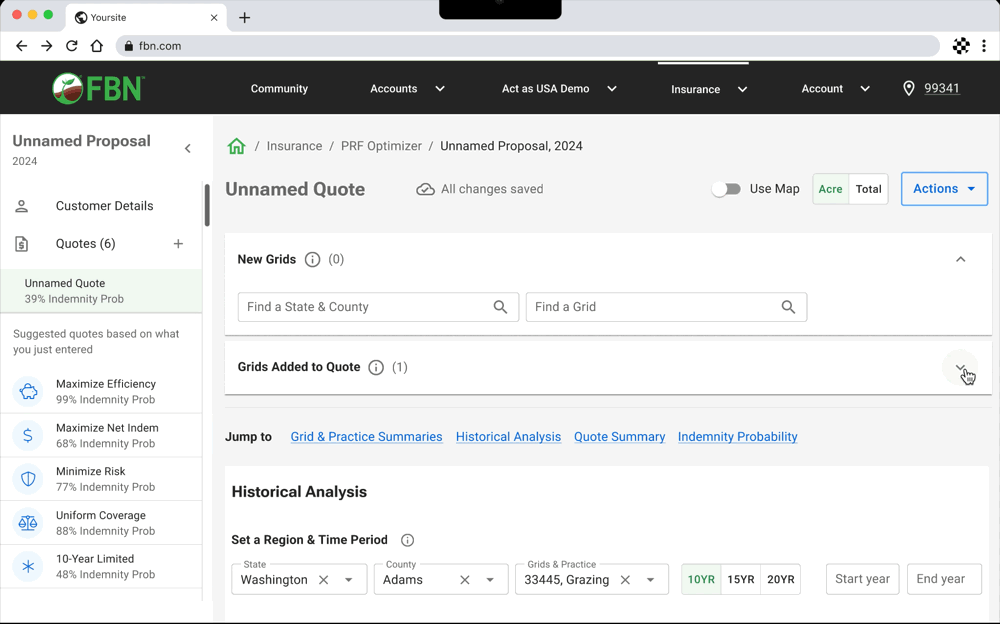The height and width of the screenshot is (624, 1000).
Task: Click the New Grids info icon
Action: [312, 260]
